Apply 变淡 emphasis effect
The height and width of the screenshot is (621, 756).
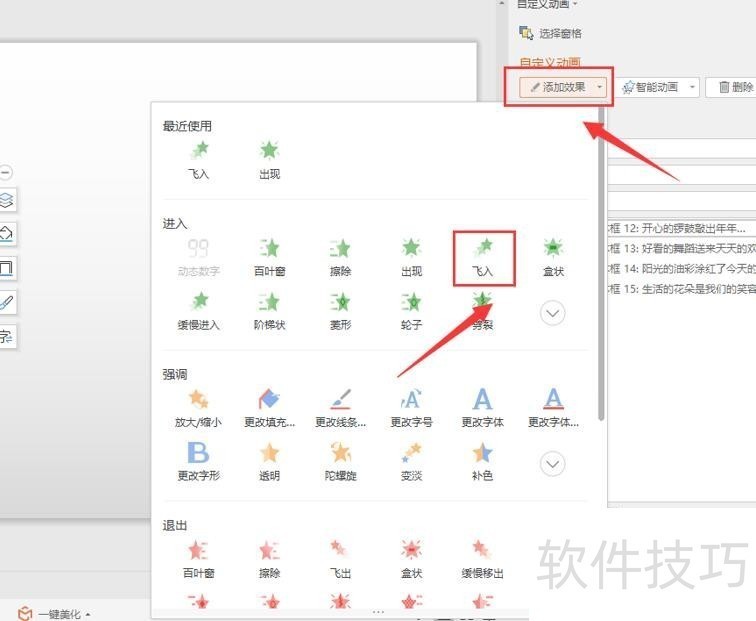(411, 462)
